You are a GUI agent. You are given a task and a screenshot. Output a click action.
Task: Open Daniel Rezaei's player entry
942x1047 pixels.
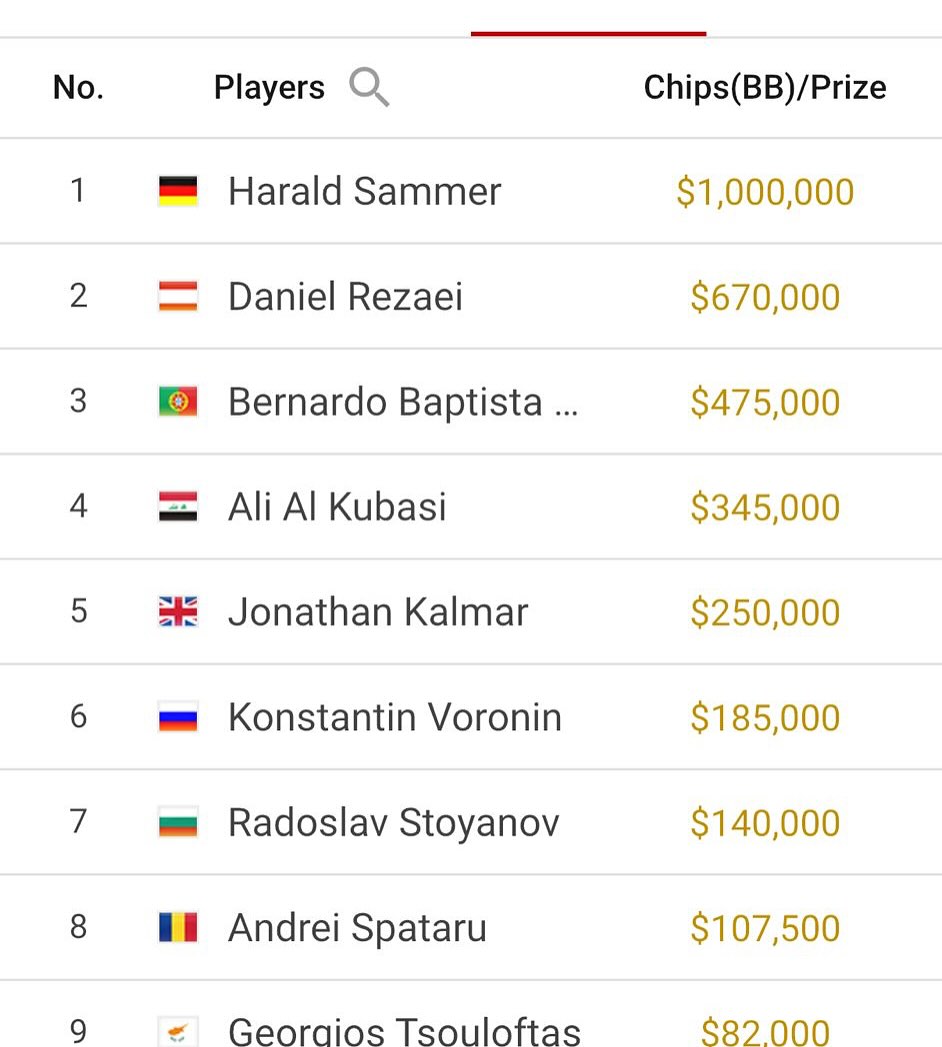pos(345,297)
